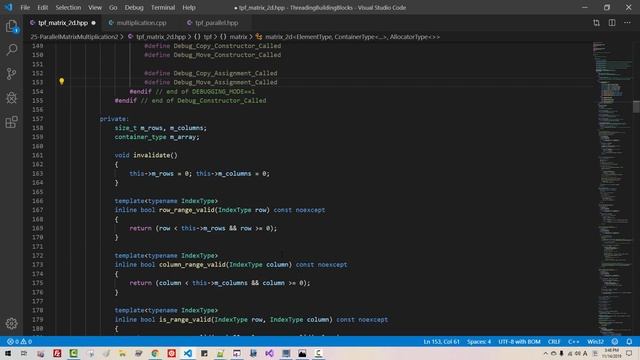Open the Extensions view

11,122
